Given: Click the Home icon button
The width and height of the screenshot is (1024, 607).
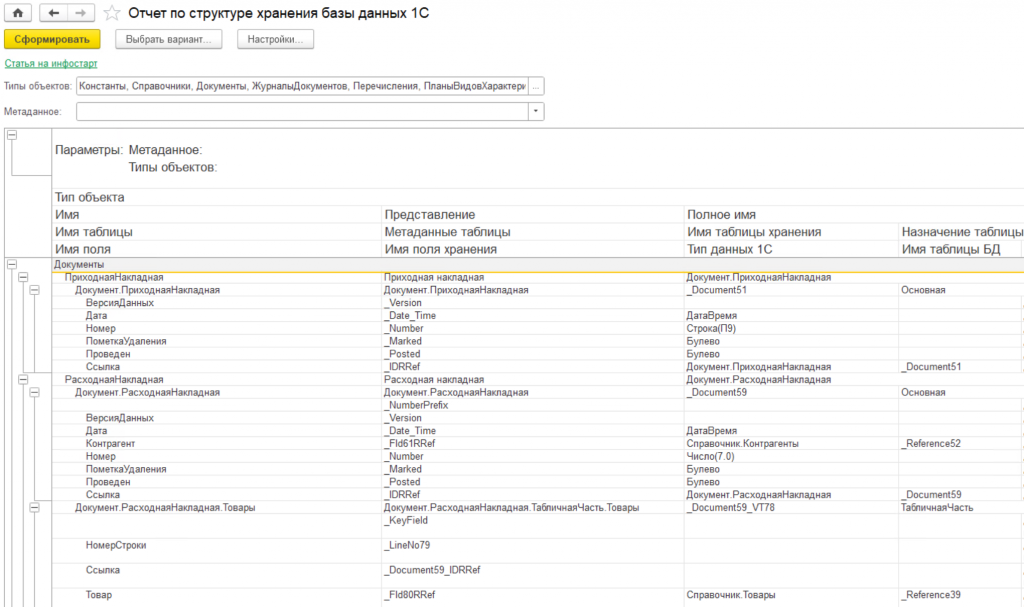Looking at the screenshot, I should coord(18,12).
